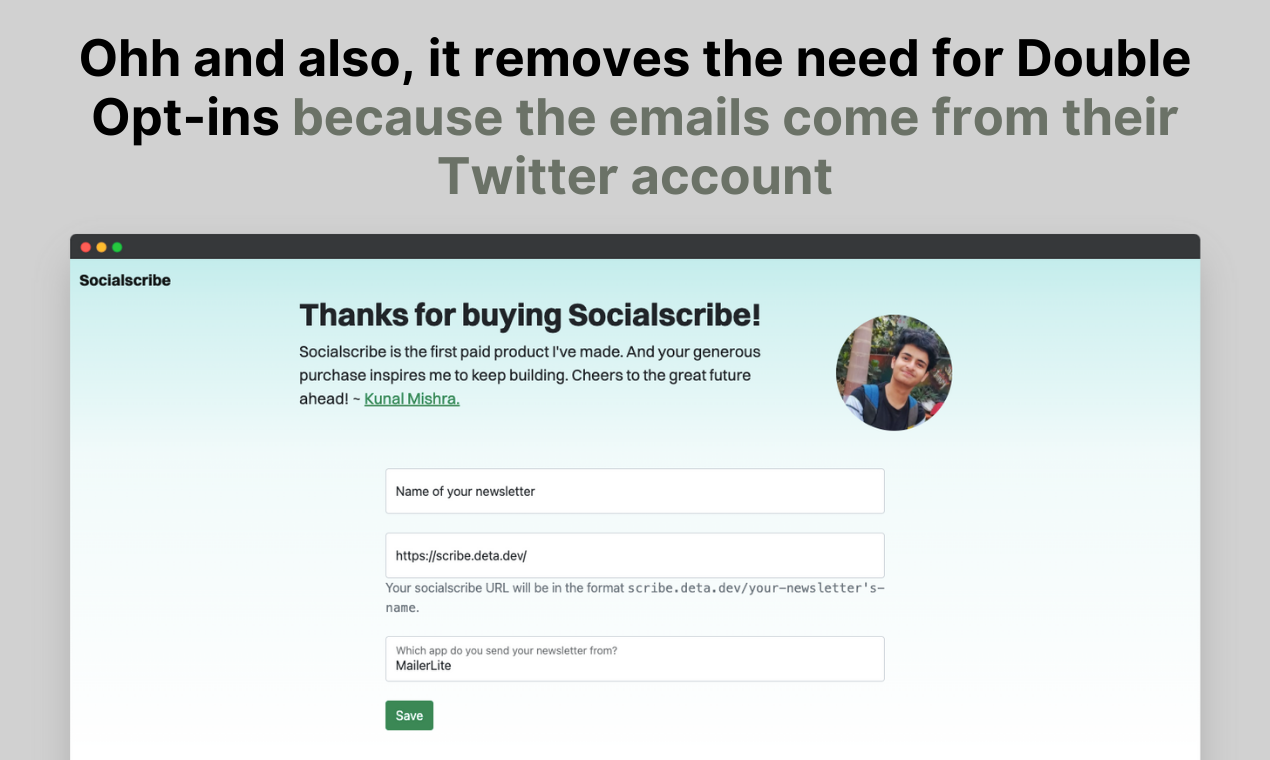The image size is (1270, 760).
Task: Click the yellow minimize button
Action: [x=100, y=246]
